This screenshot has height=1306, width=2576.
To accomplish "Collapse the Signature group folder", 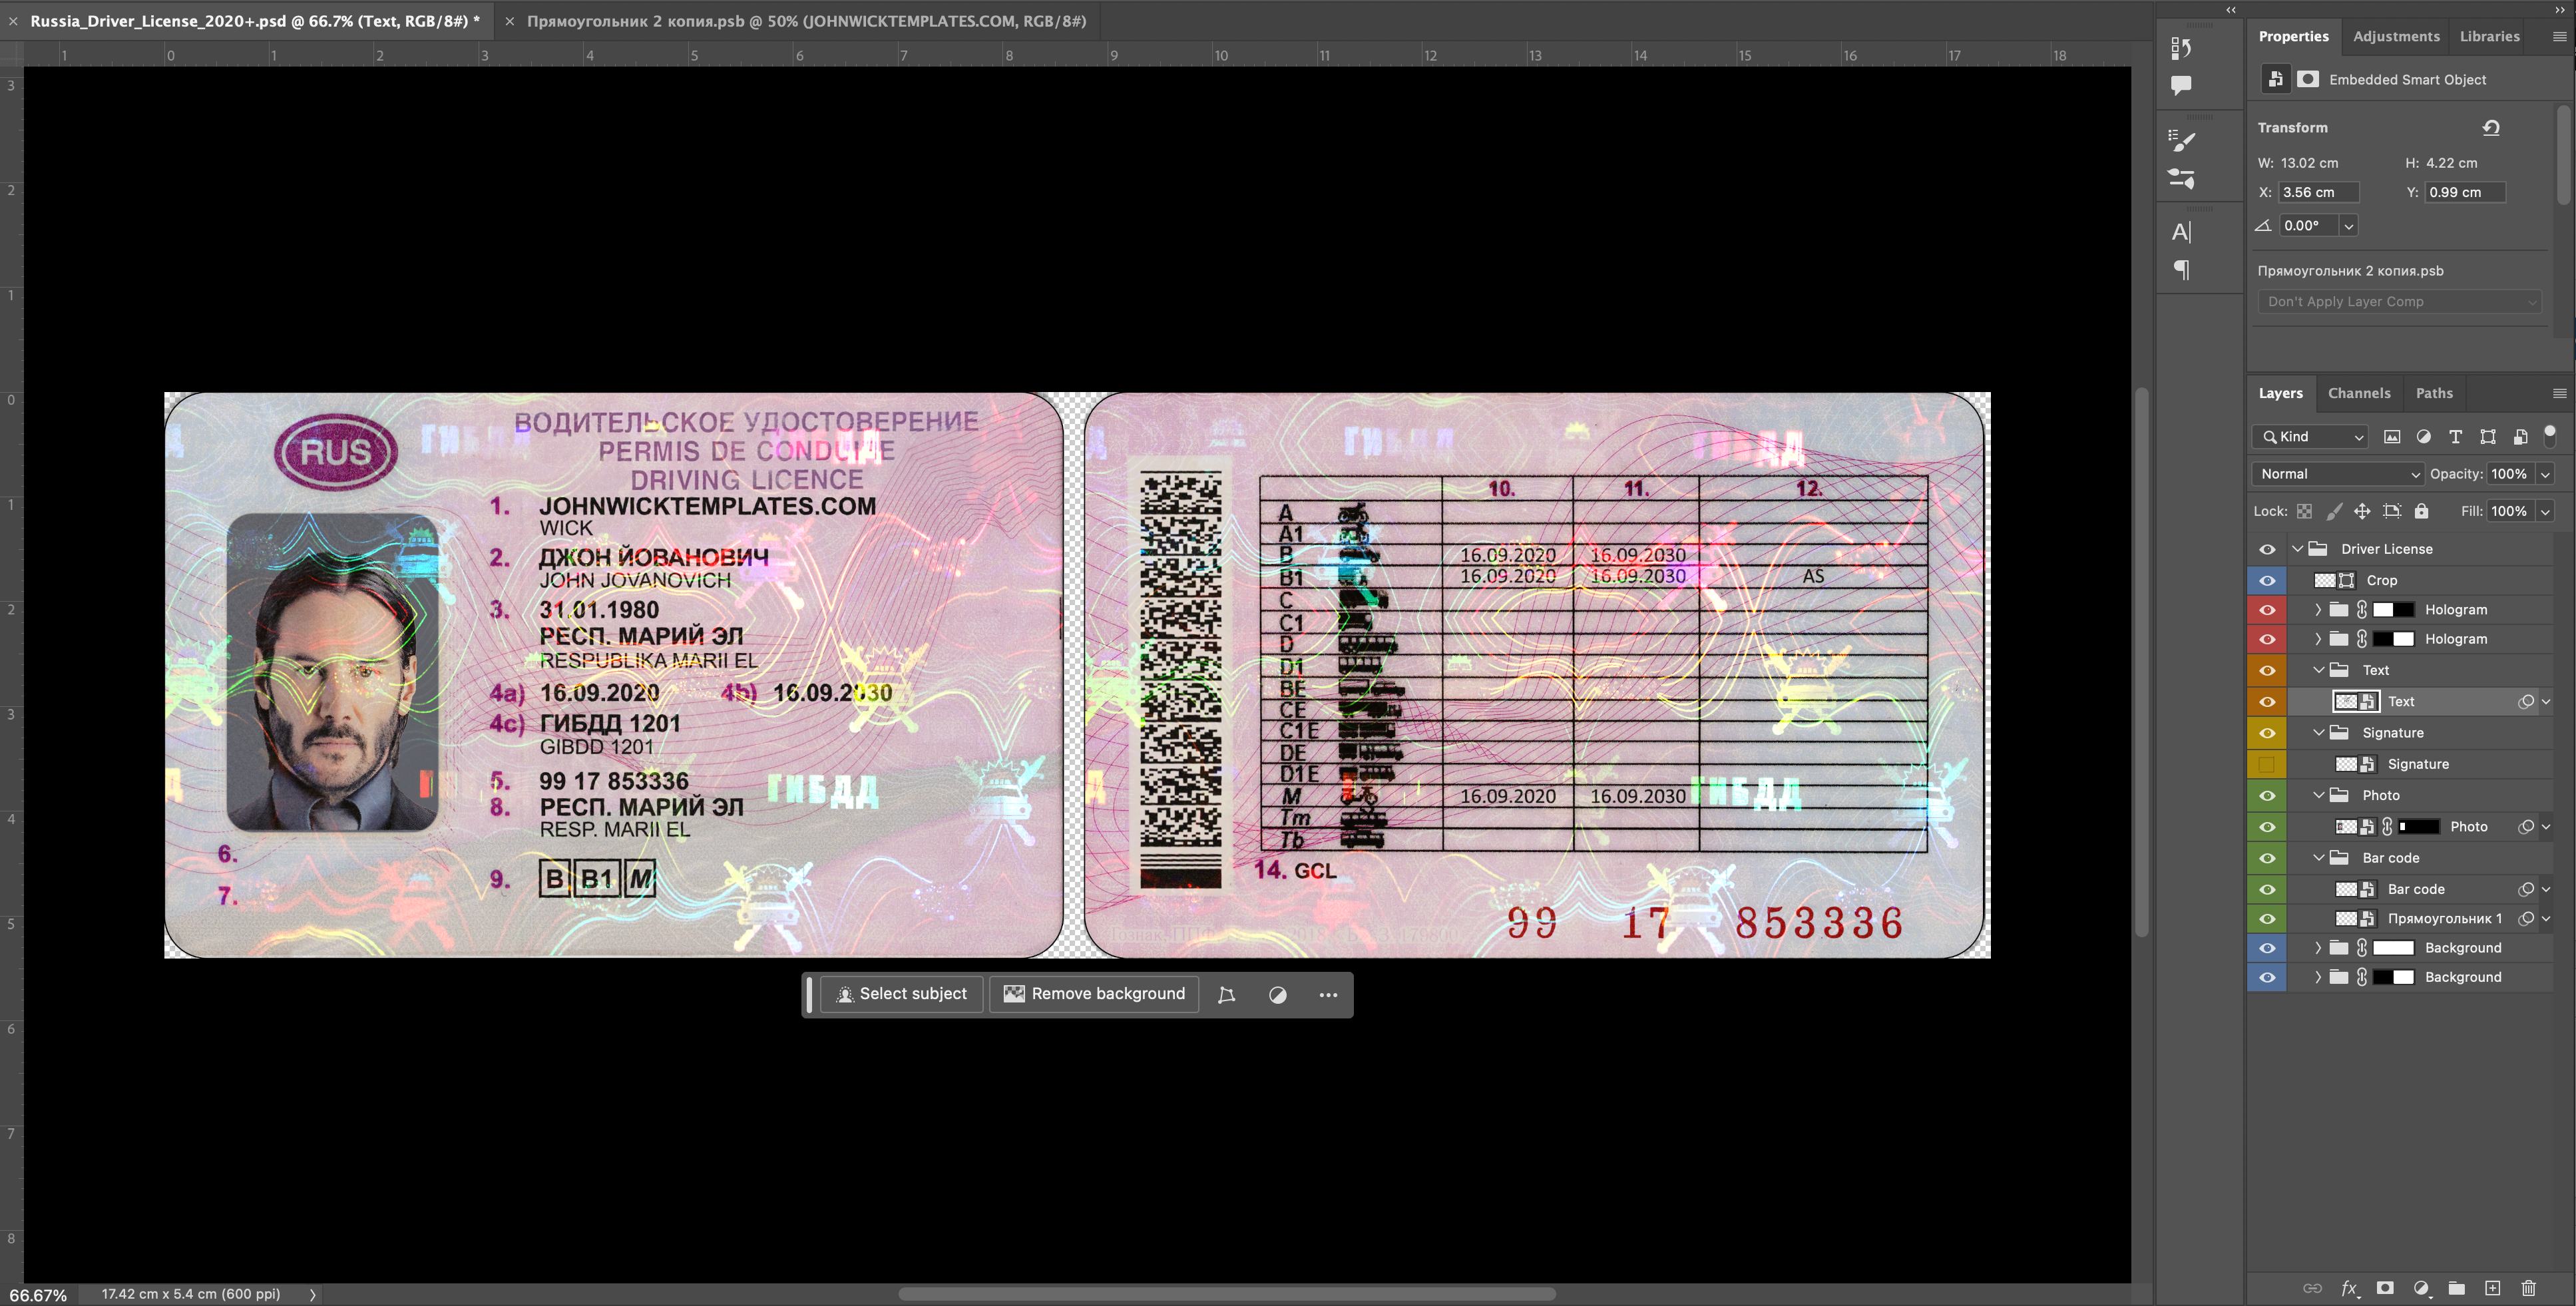I will tap(2318, 733).
